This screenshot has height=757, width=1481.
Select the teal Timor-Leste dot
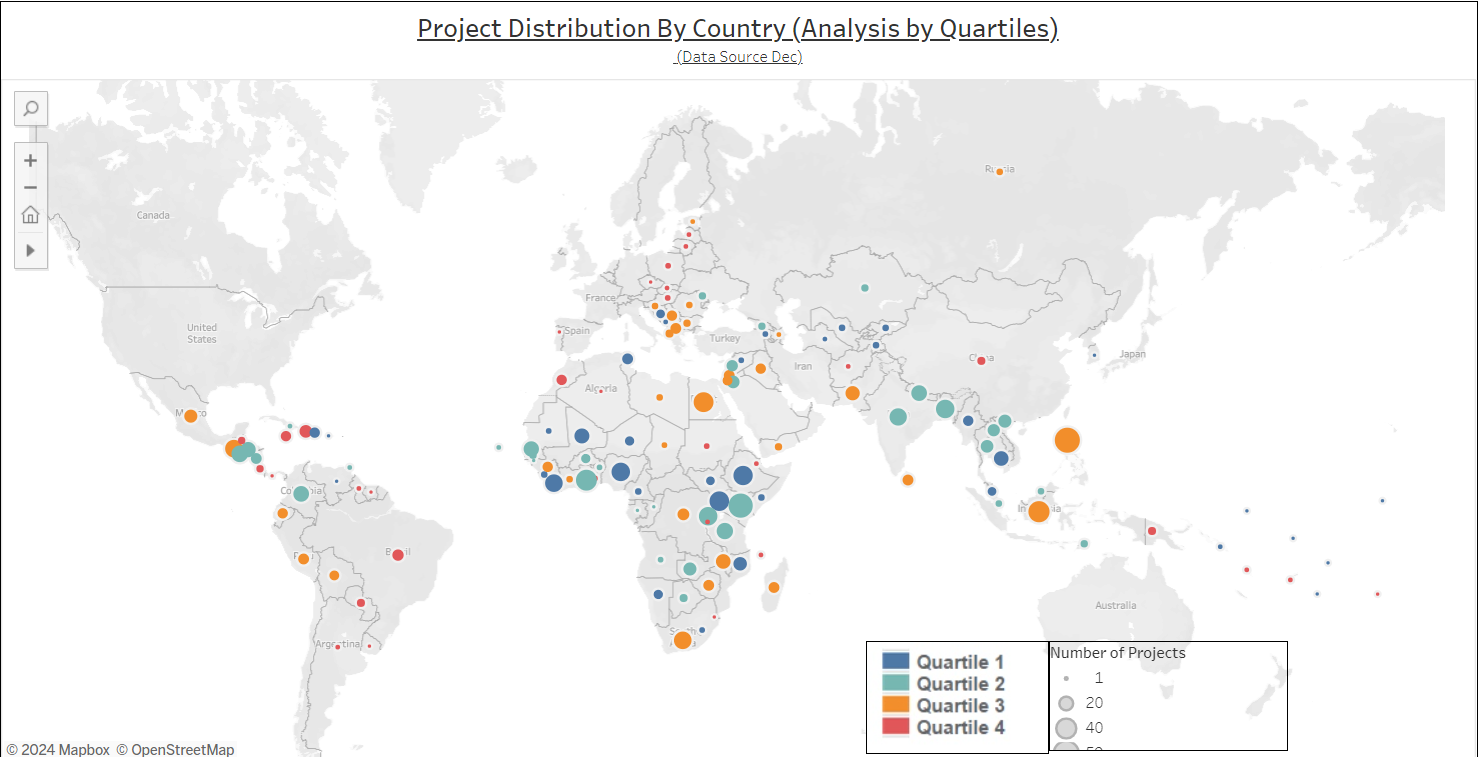point(1084,544)
